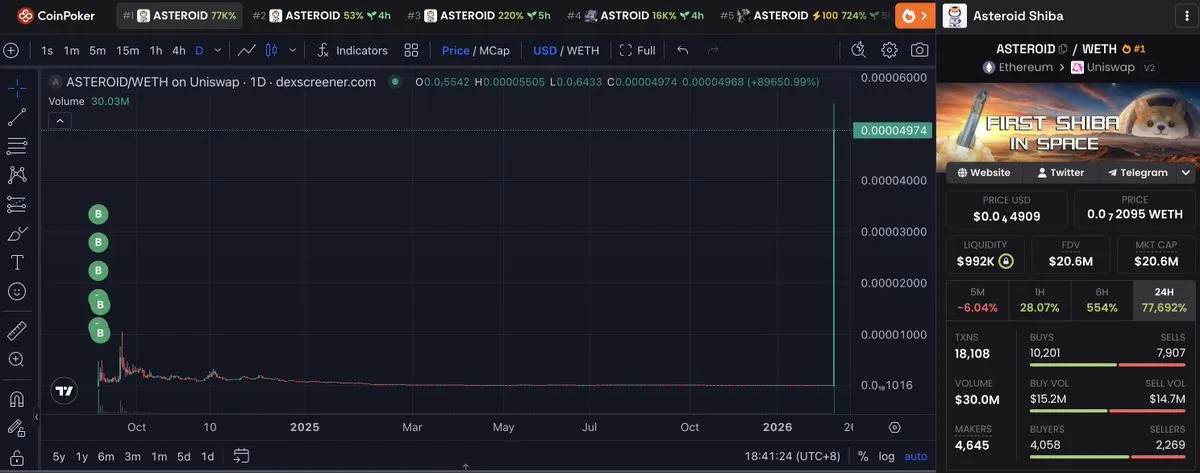Select the ruler measure tool

coord(16,330)
